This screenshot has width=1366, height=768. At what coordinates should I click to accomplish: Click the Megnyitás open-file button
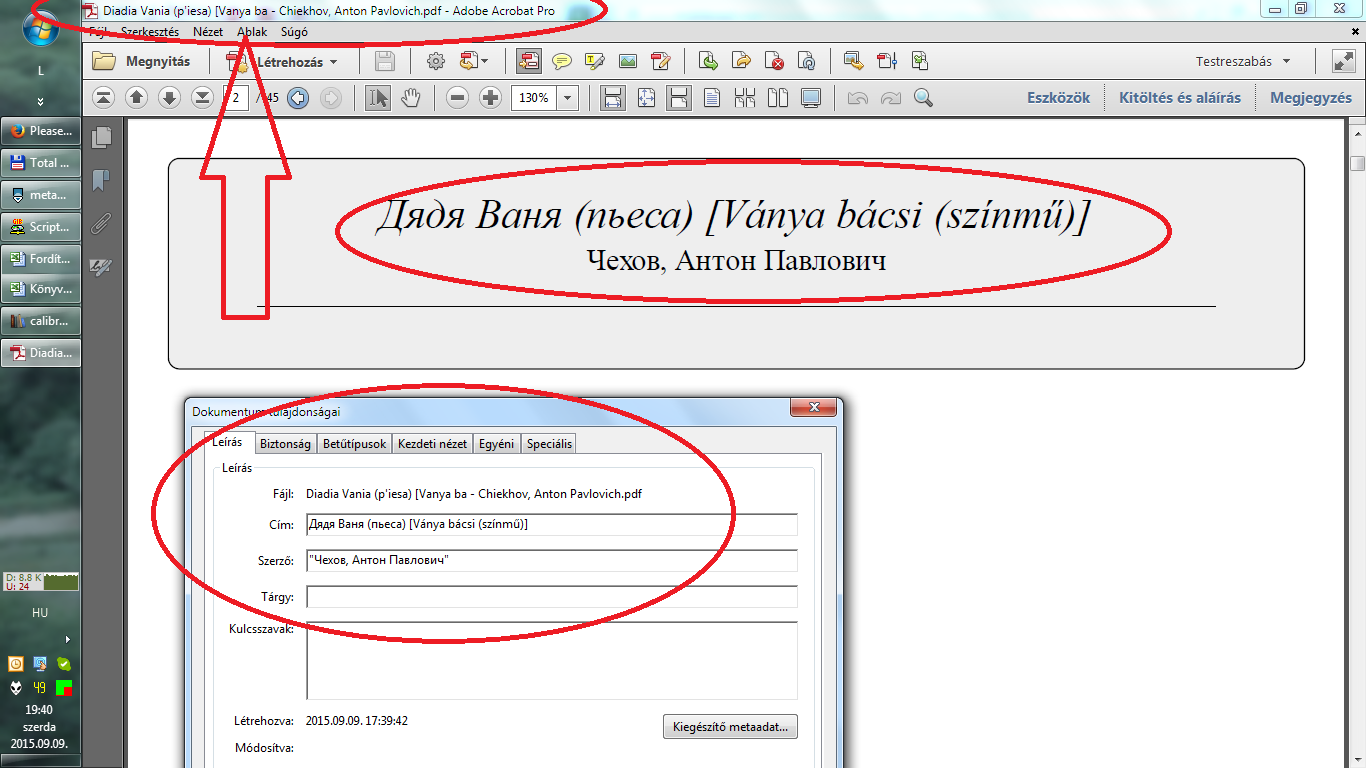(x=141, y=61)
